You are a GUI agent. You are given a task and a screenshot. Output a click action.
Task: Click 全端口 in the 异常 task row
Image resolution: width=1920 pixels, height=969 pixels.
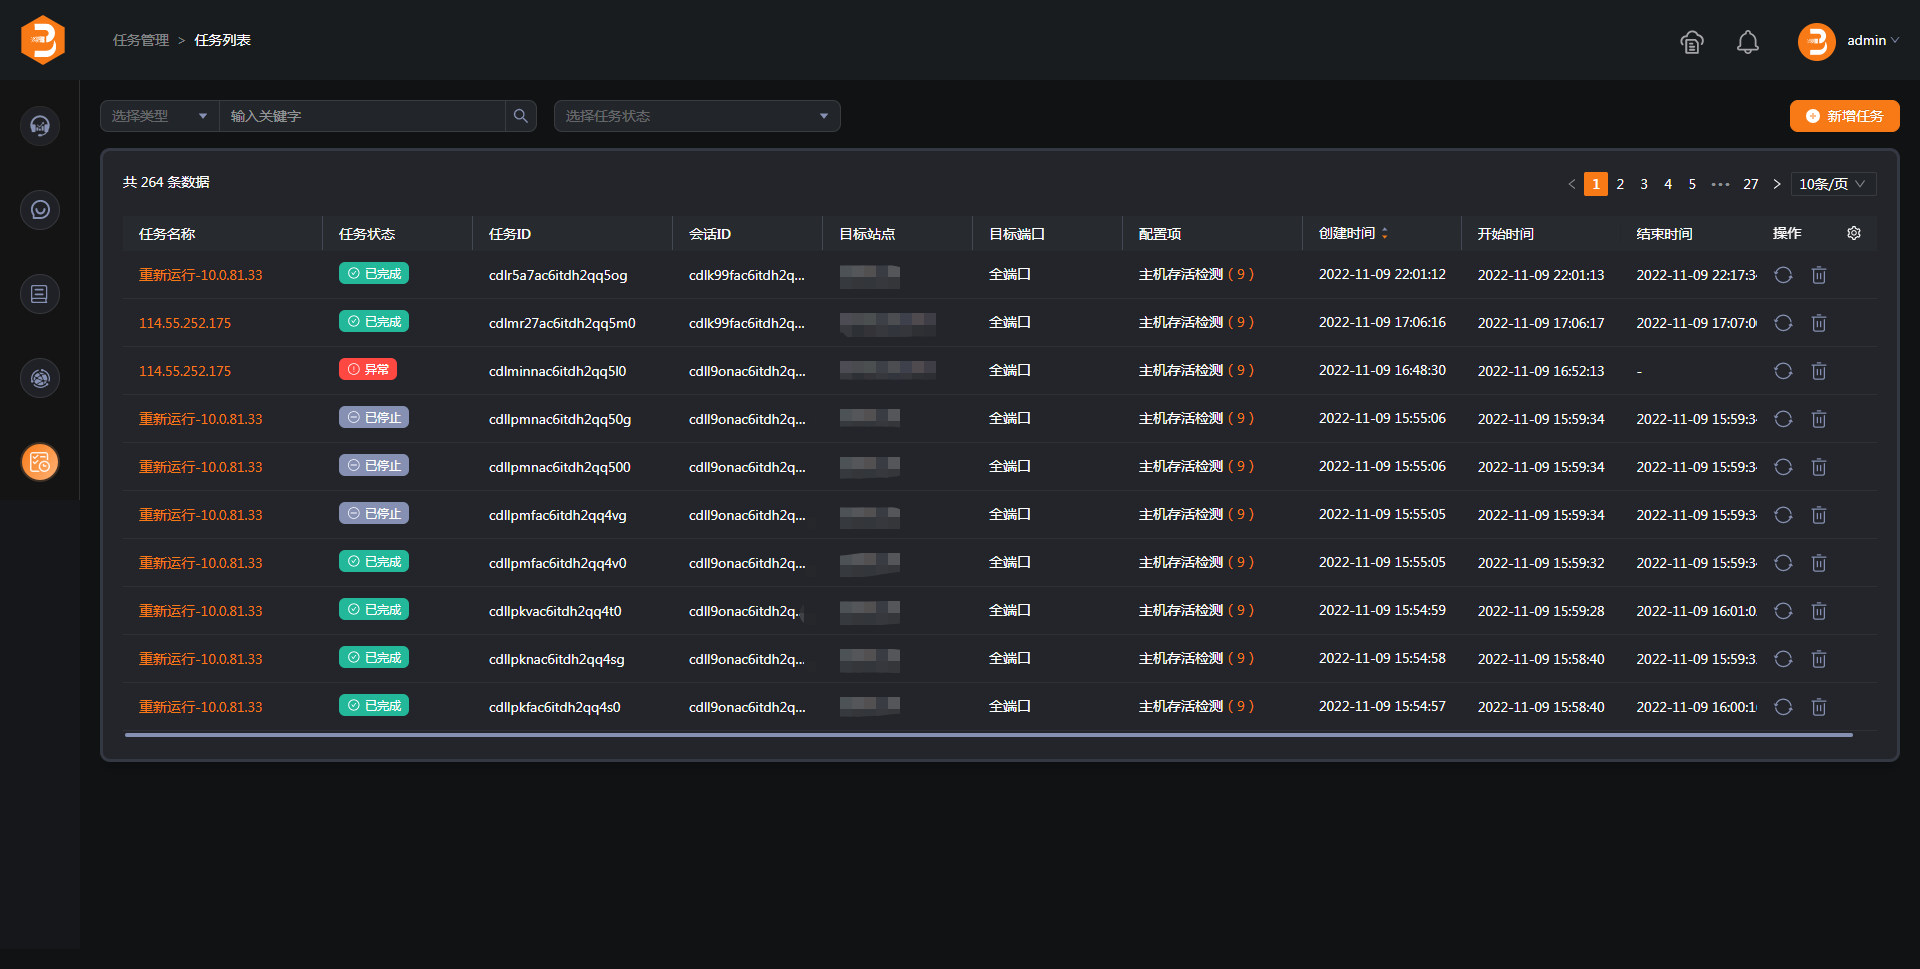[x=1010, y=370]
